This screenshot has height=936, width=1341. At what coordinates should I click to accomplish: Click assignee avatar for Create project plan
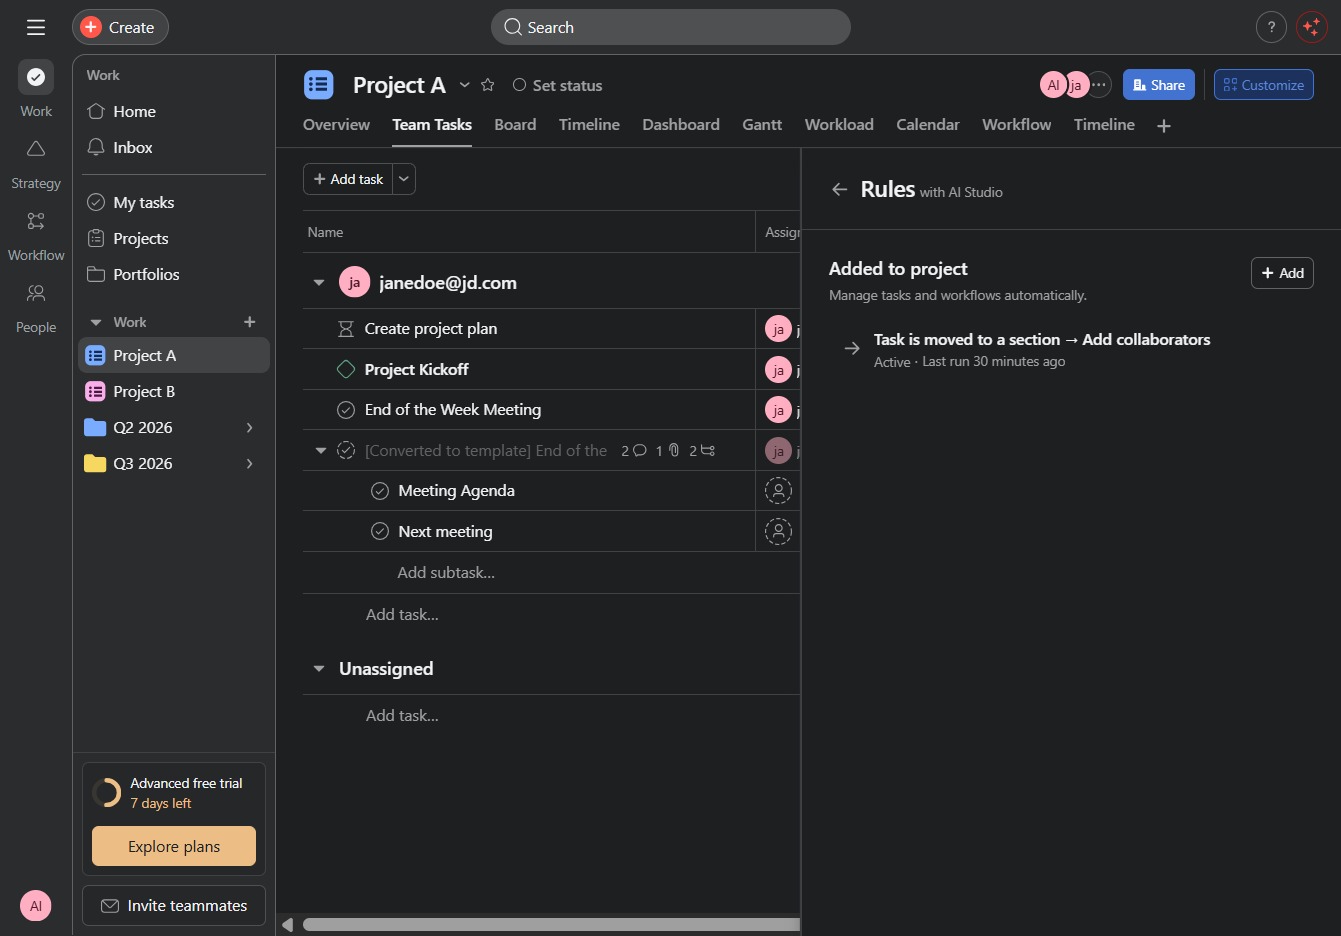778,329
